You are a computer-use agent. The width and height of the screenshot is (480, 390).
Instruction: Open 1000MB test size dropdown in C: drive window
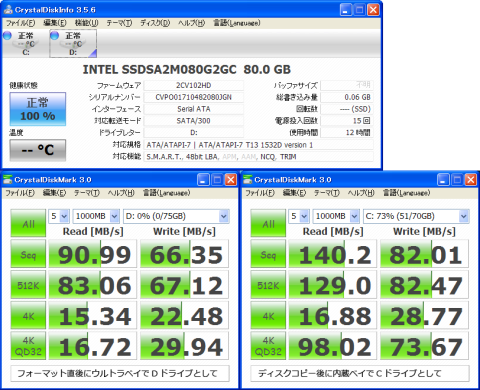(x=336, y=216)
